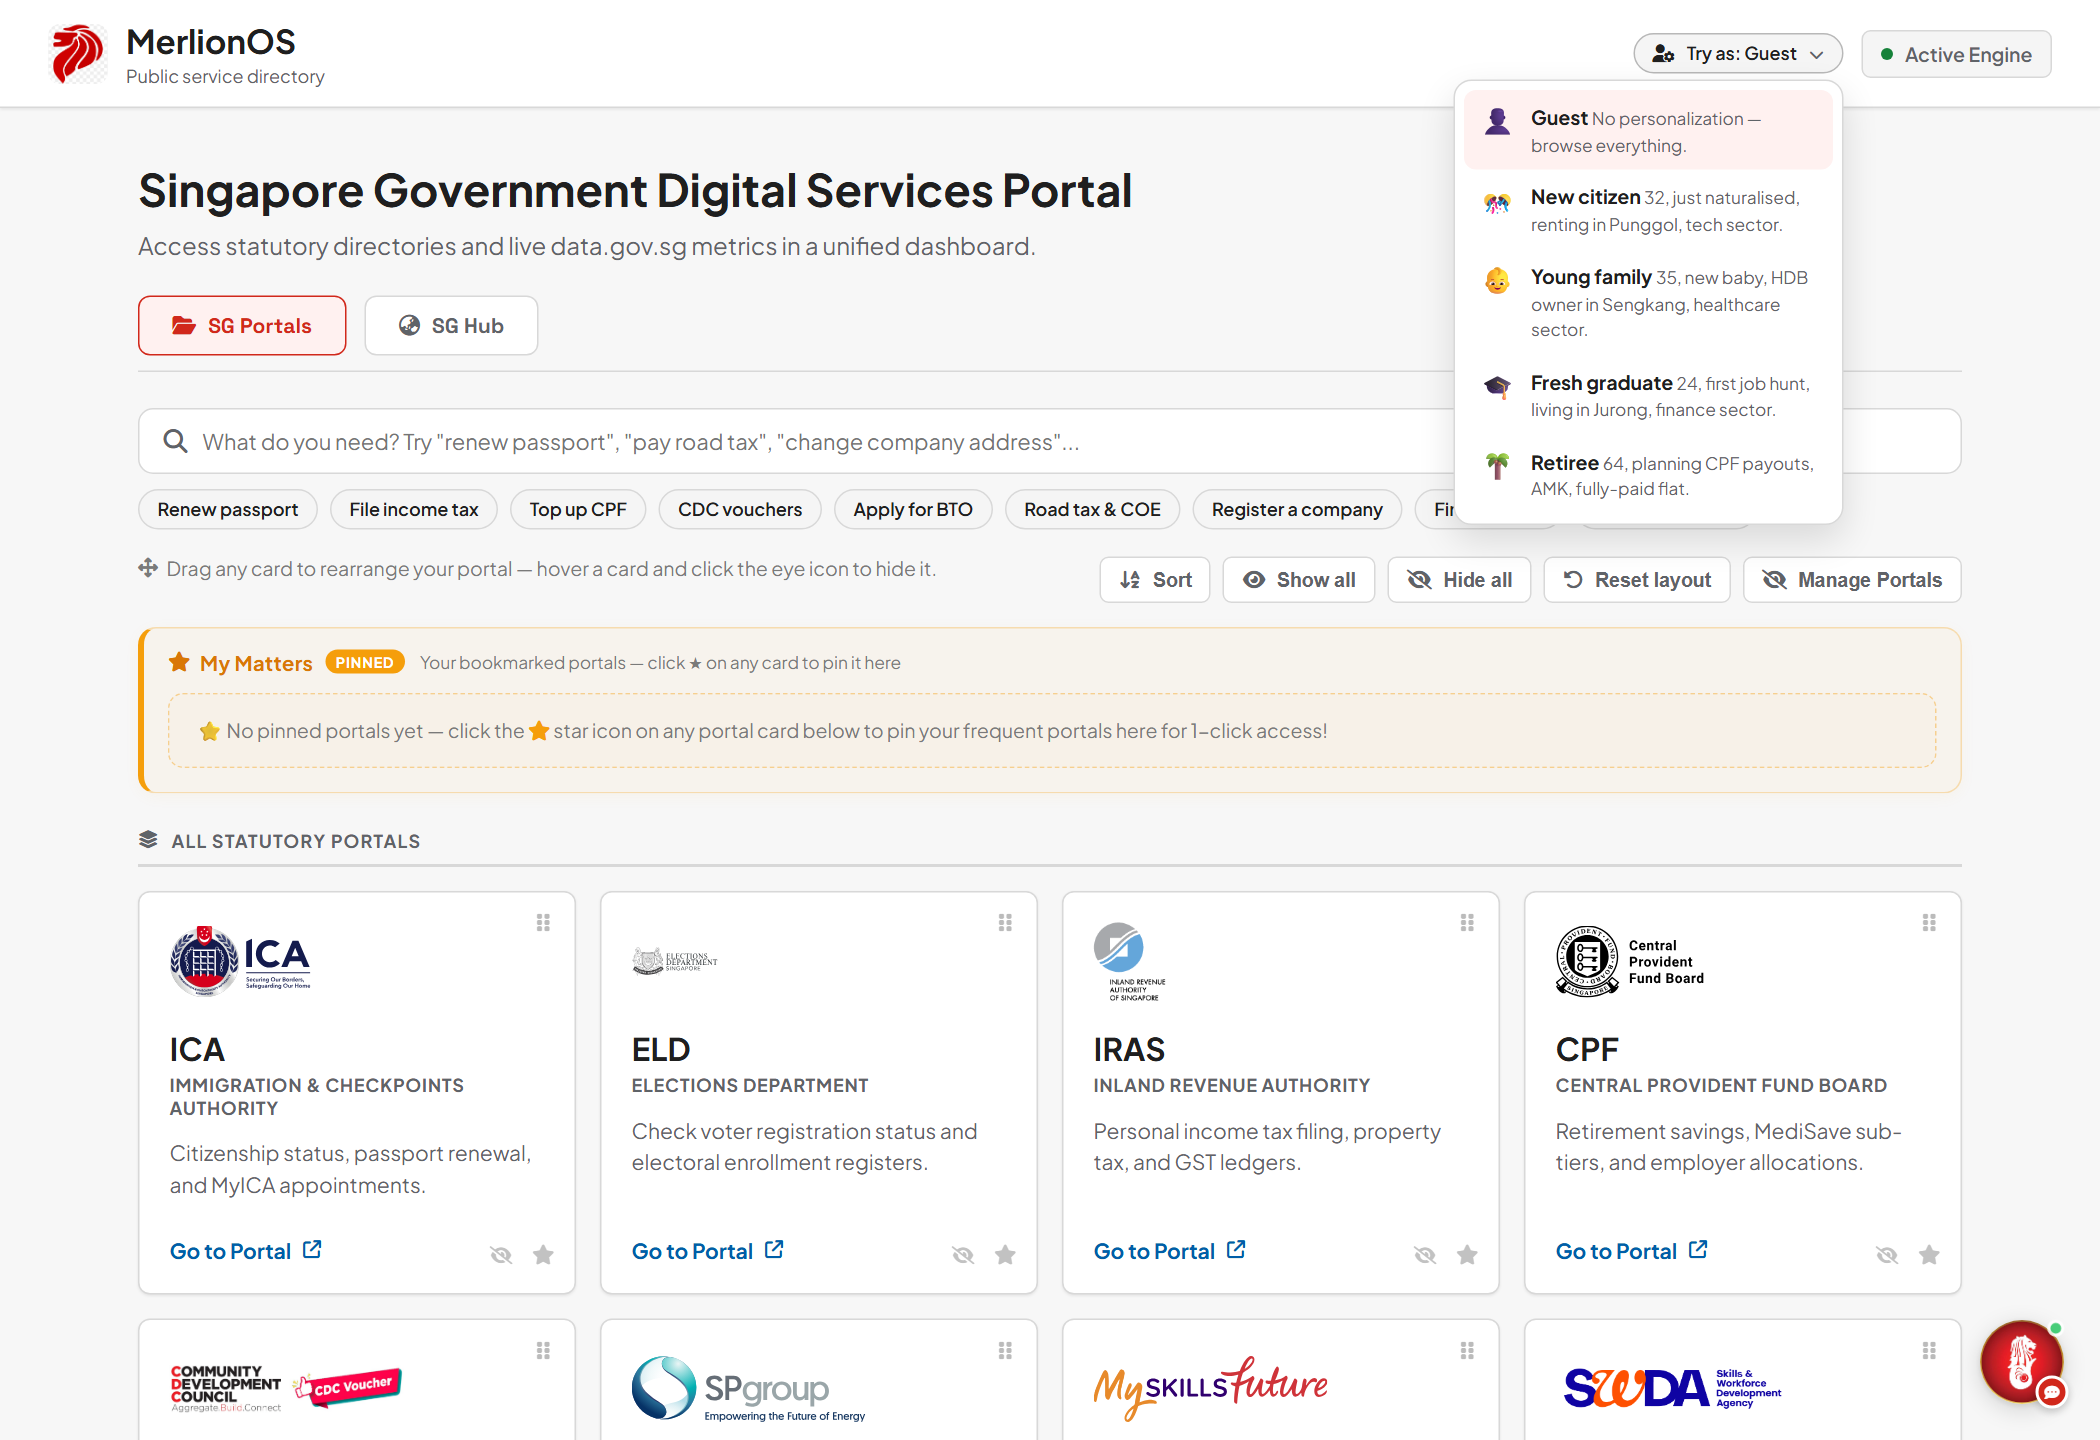The width and height of the screenshot is (2100, 1440).
Task: Open the Sort options
Action: point(1155,580)
